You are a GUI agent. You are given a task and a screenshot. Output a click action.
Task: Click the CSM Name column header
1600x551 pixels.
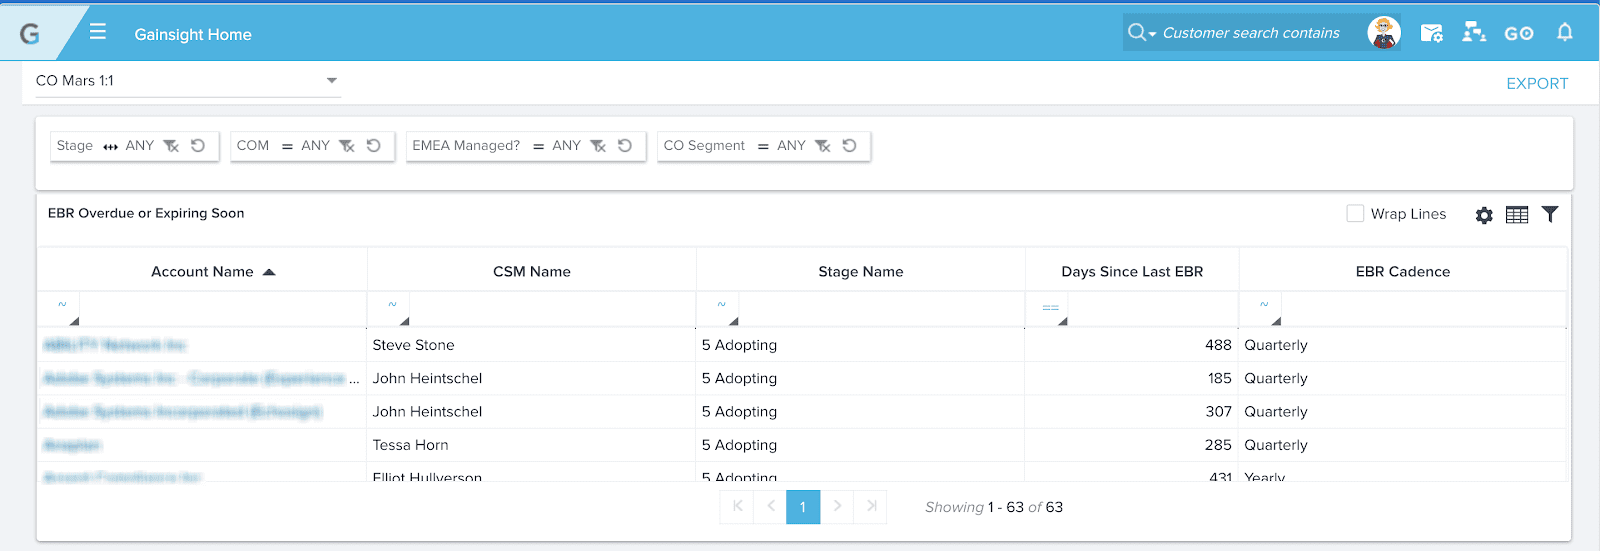point(531,272)
